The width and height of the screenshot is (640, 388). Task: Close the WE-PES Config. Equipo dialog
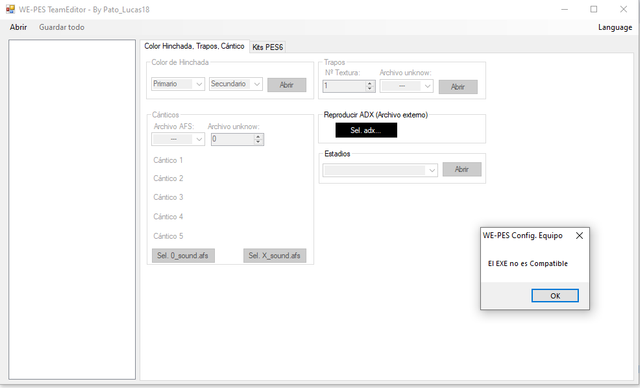[579, 236]
